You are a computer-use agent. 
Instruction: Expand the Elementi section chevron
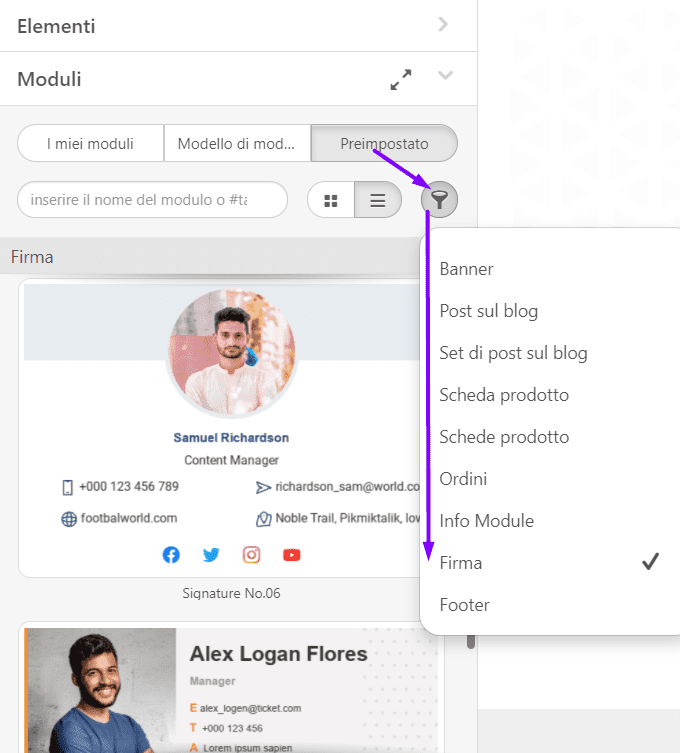pos(443,24)
